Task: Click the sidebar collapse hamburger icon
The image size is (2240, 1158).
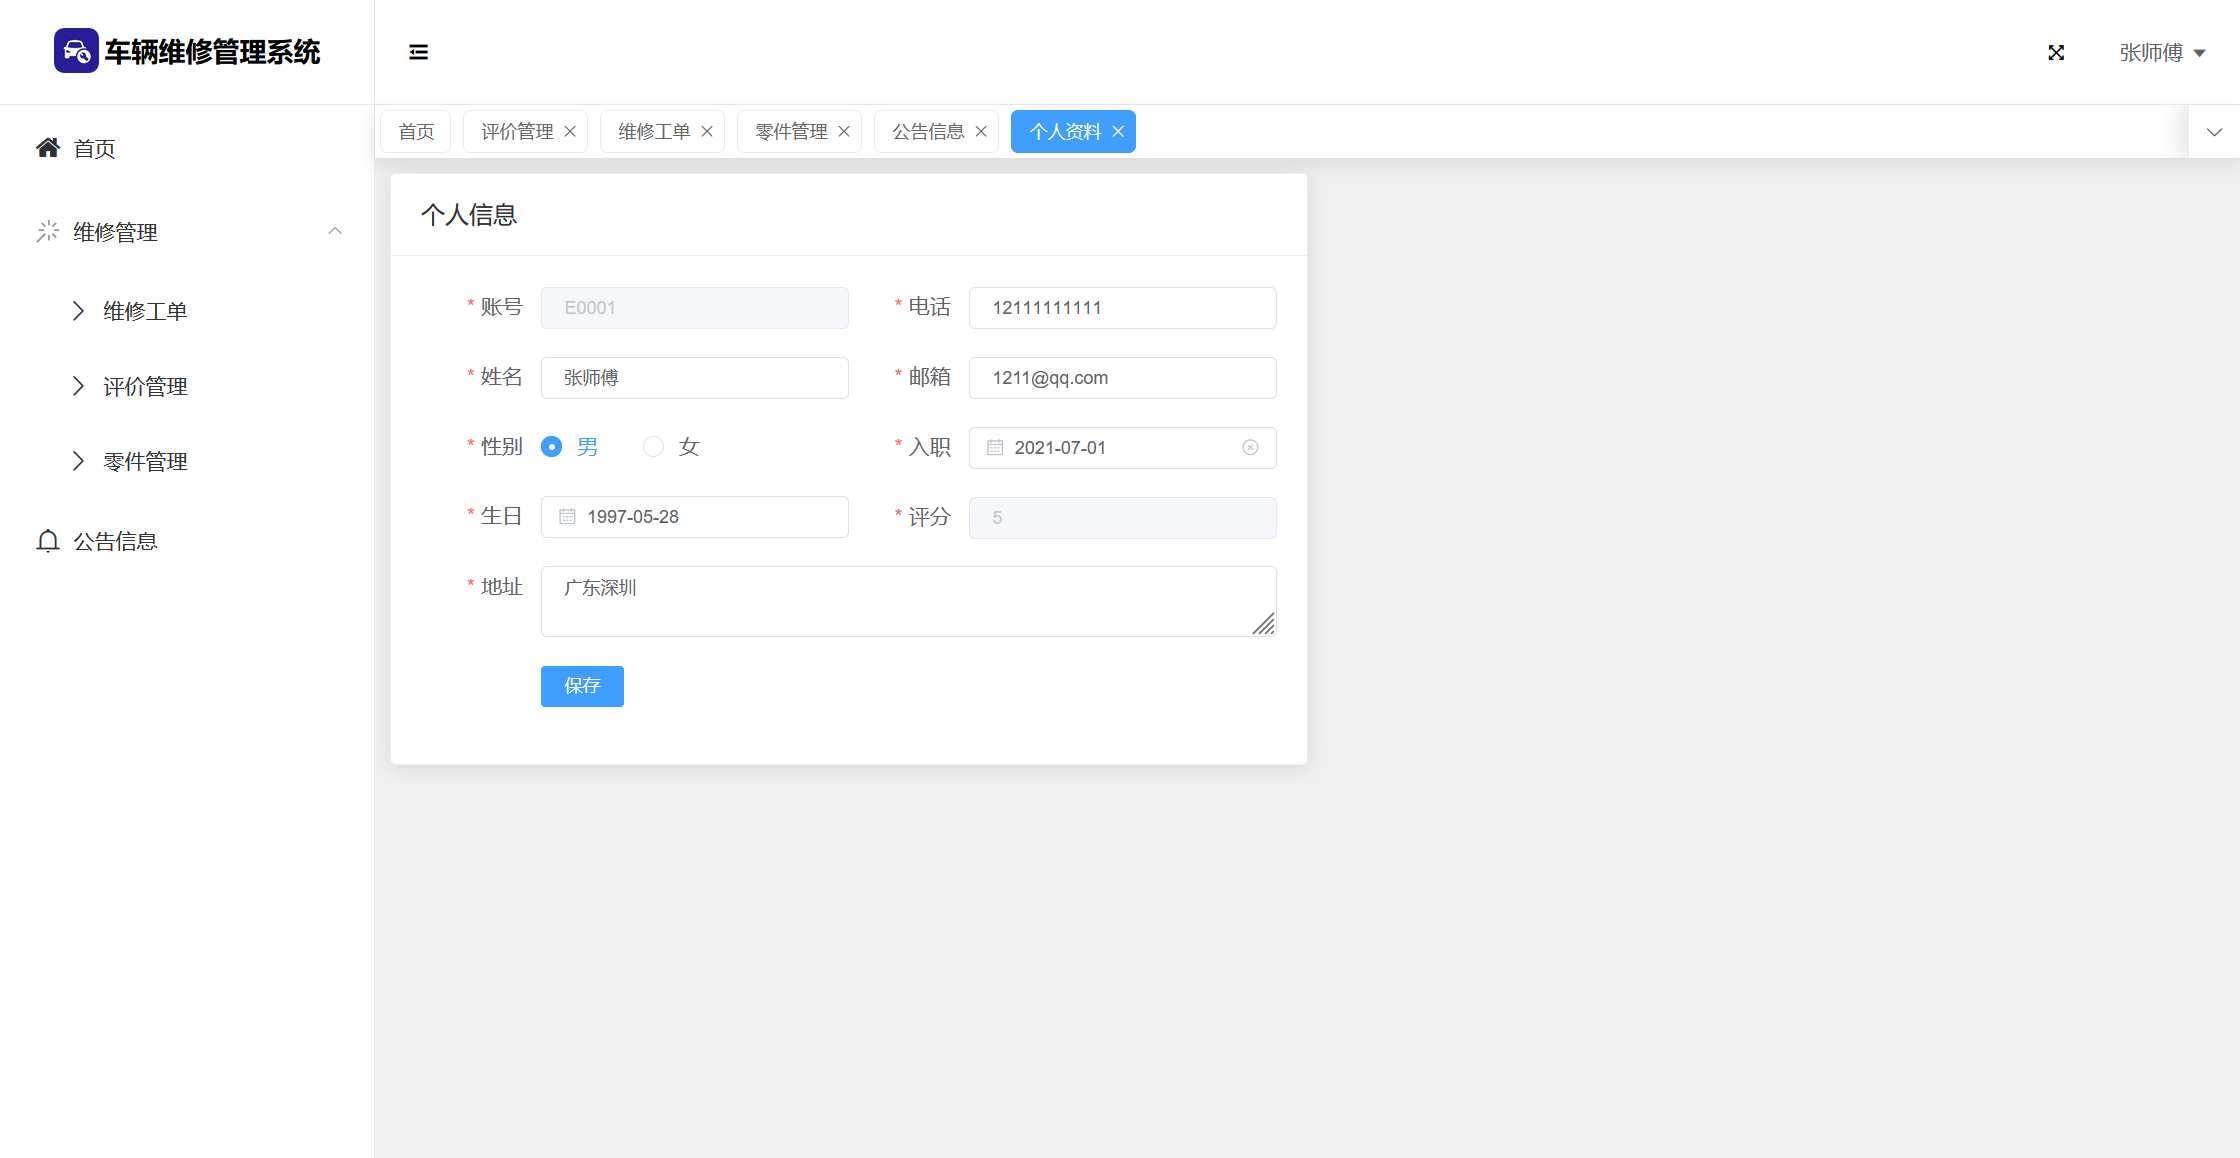Action: click(x=418, y=52)
